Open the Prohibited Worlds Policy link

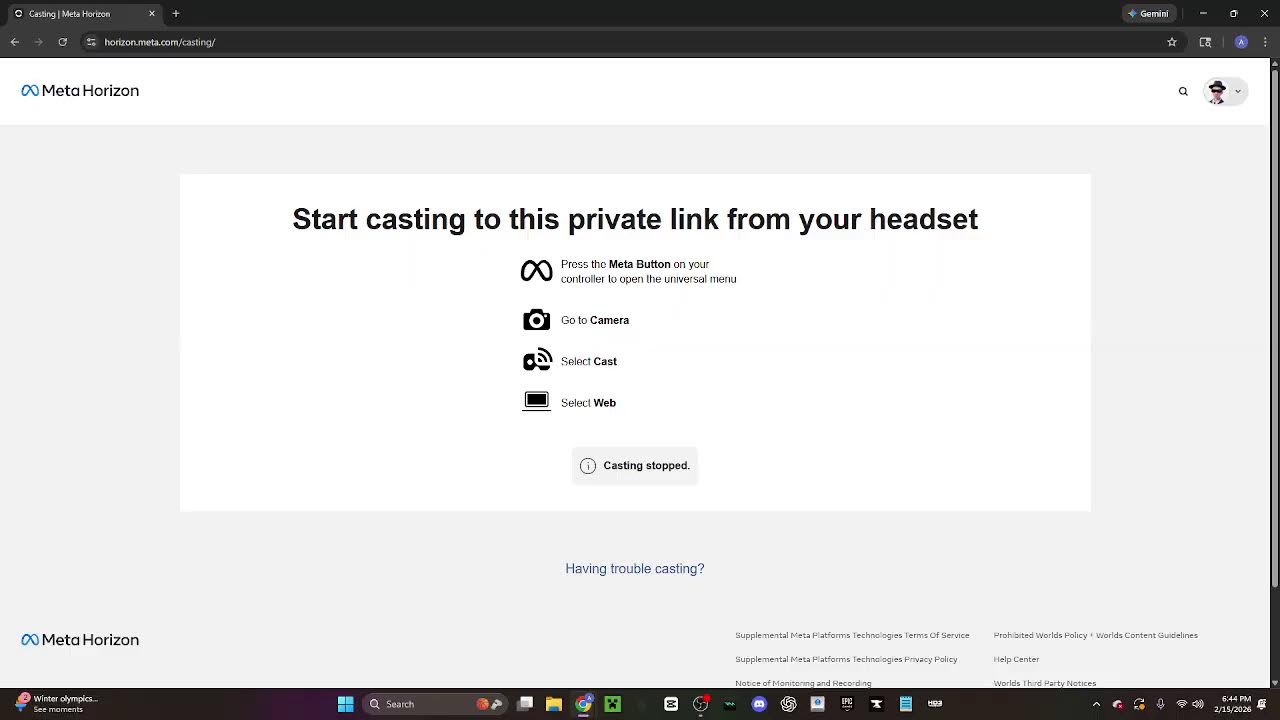click(1040, 635)
